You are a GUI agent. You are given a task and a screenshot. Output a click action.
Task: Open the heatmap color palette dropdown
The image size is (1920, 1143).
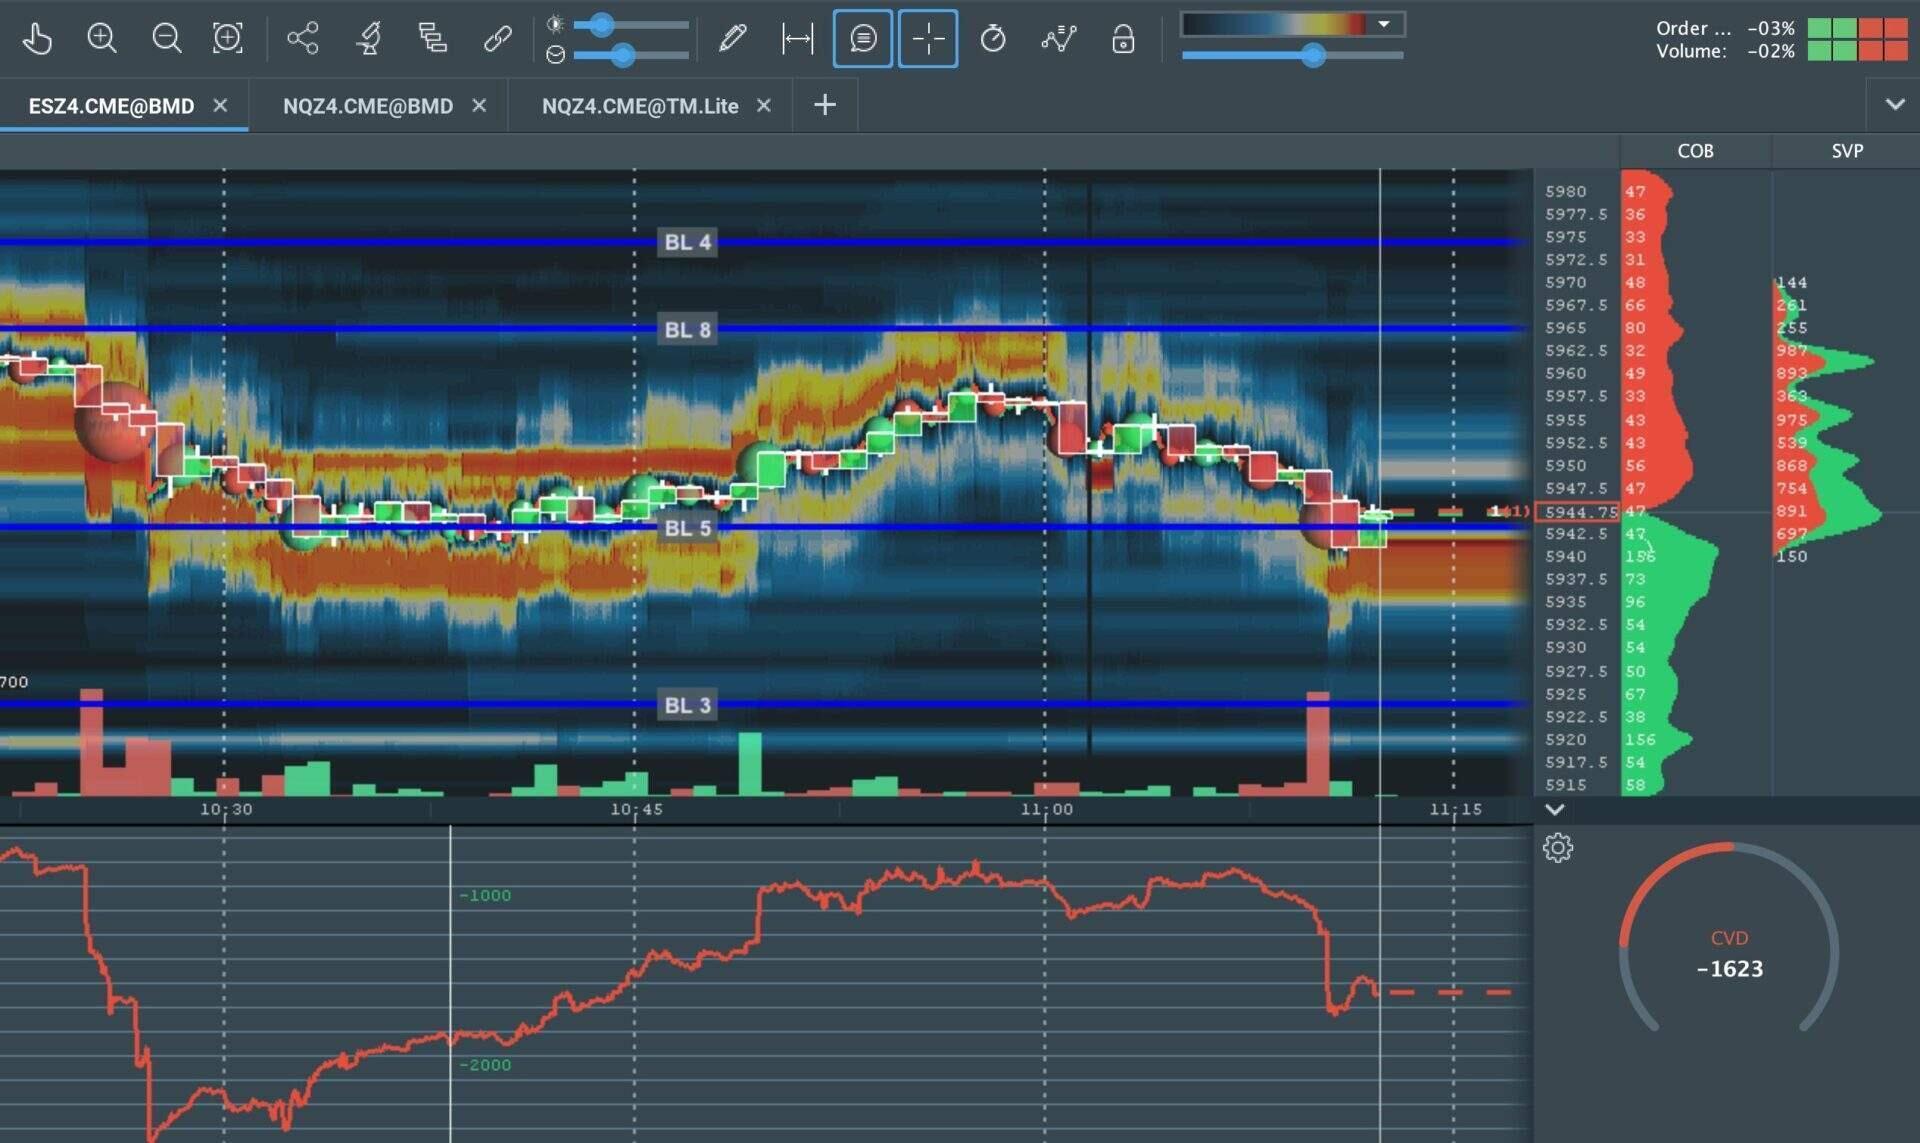1384,21
